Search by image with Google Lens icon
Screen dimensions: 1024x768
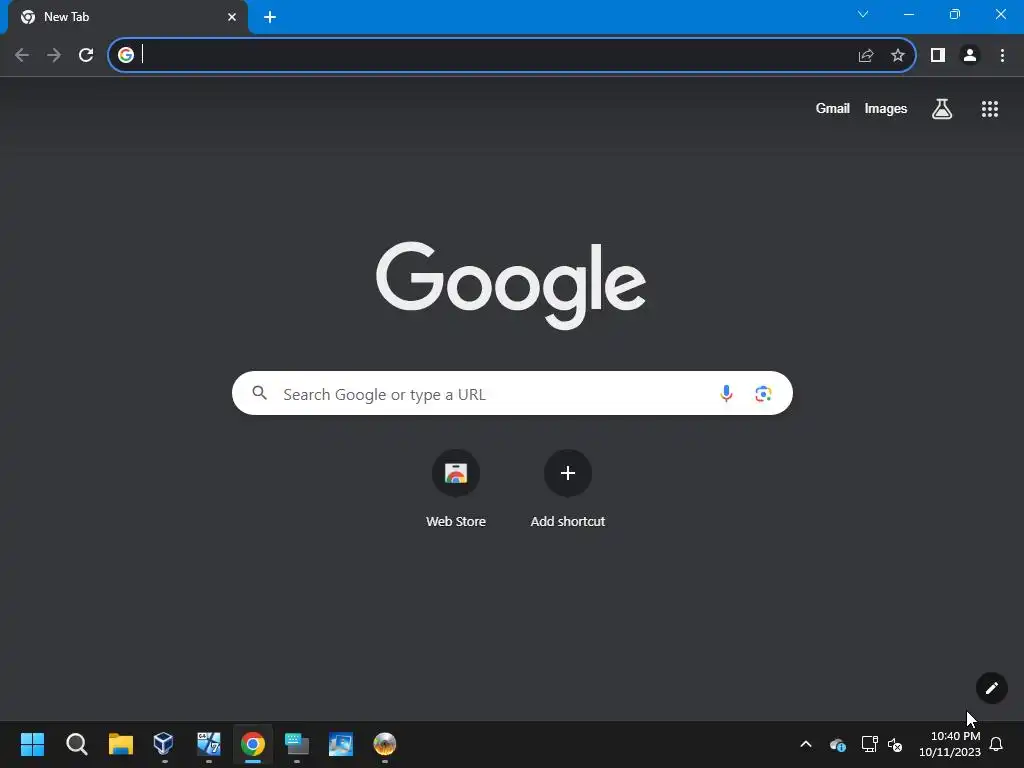point(763,393)
